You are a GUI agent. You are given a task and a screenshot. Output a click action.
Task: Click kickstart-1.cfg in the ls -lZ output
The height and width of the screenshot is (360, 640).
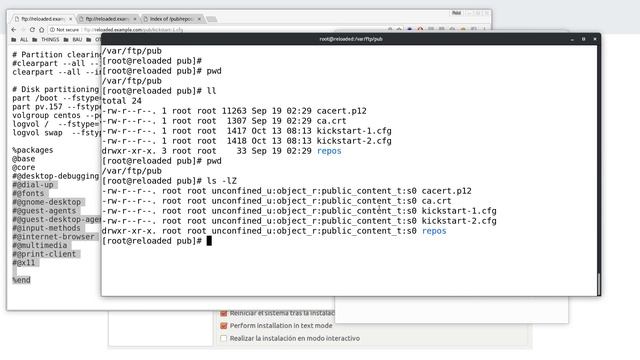click(x=459, y=211)
